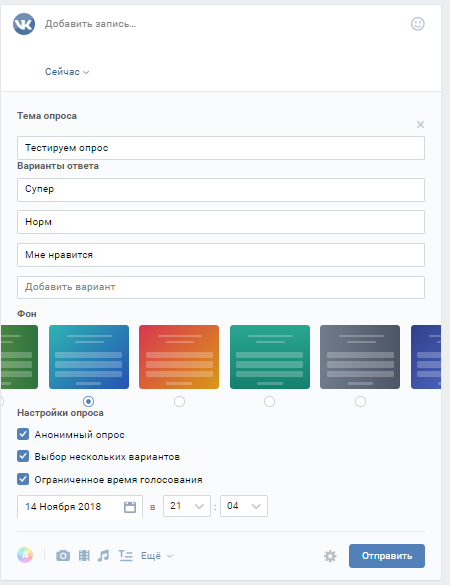Click the Отправить button

[387, 556]
